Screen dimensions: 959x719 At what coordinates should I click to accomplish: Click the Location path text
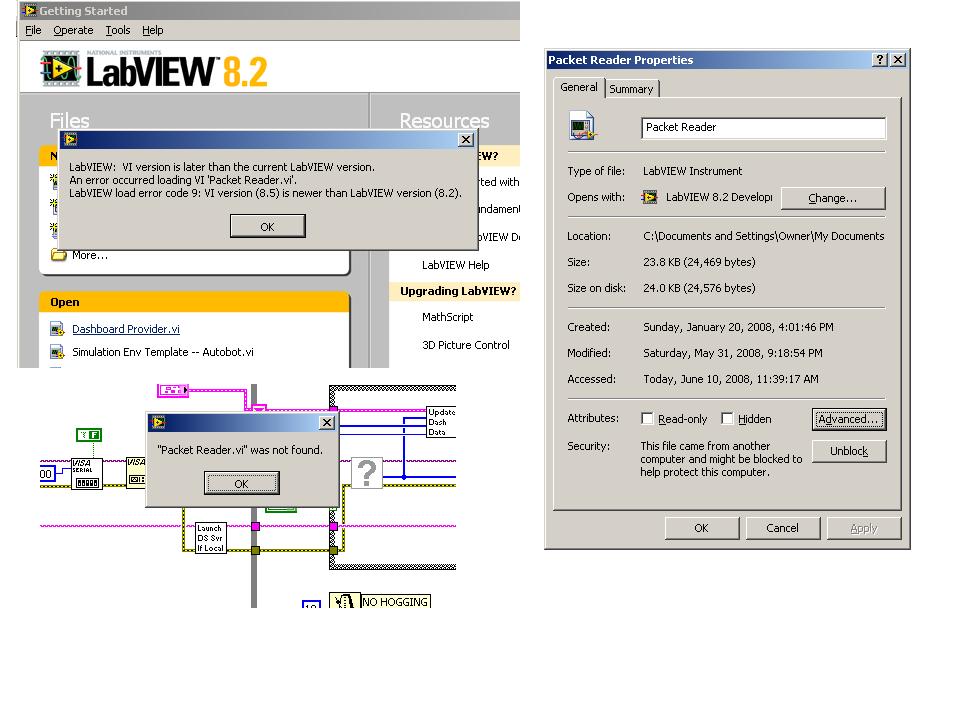(x=763, y=236)
